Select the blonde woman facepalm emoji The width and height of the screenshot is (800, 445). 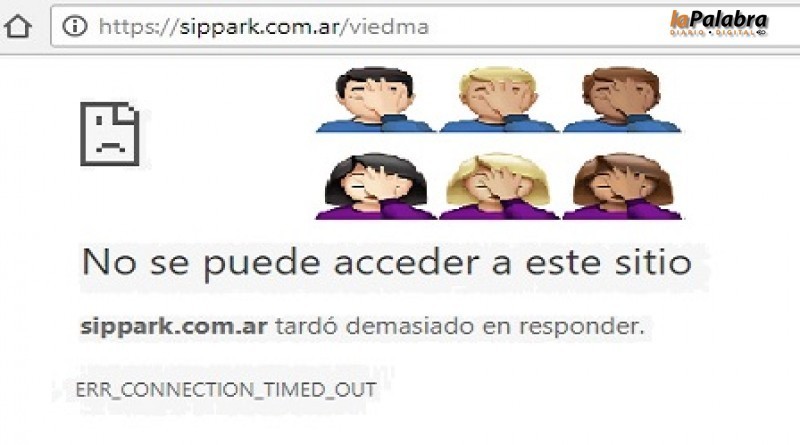click(498, 186)
